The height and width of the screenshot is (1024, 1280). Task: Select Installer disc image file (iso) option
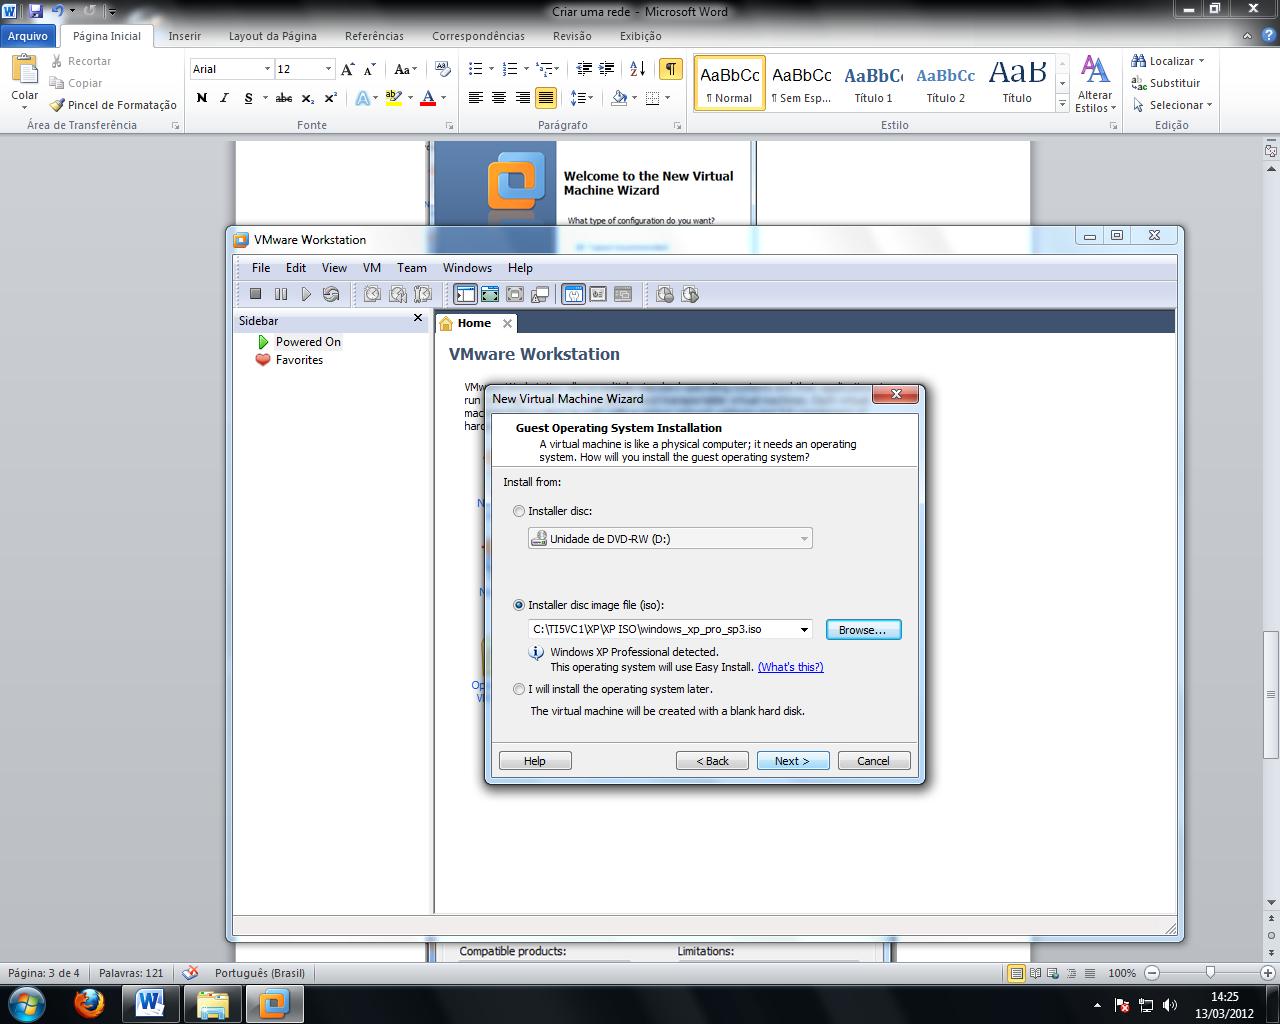click(518, 605)
